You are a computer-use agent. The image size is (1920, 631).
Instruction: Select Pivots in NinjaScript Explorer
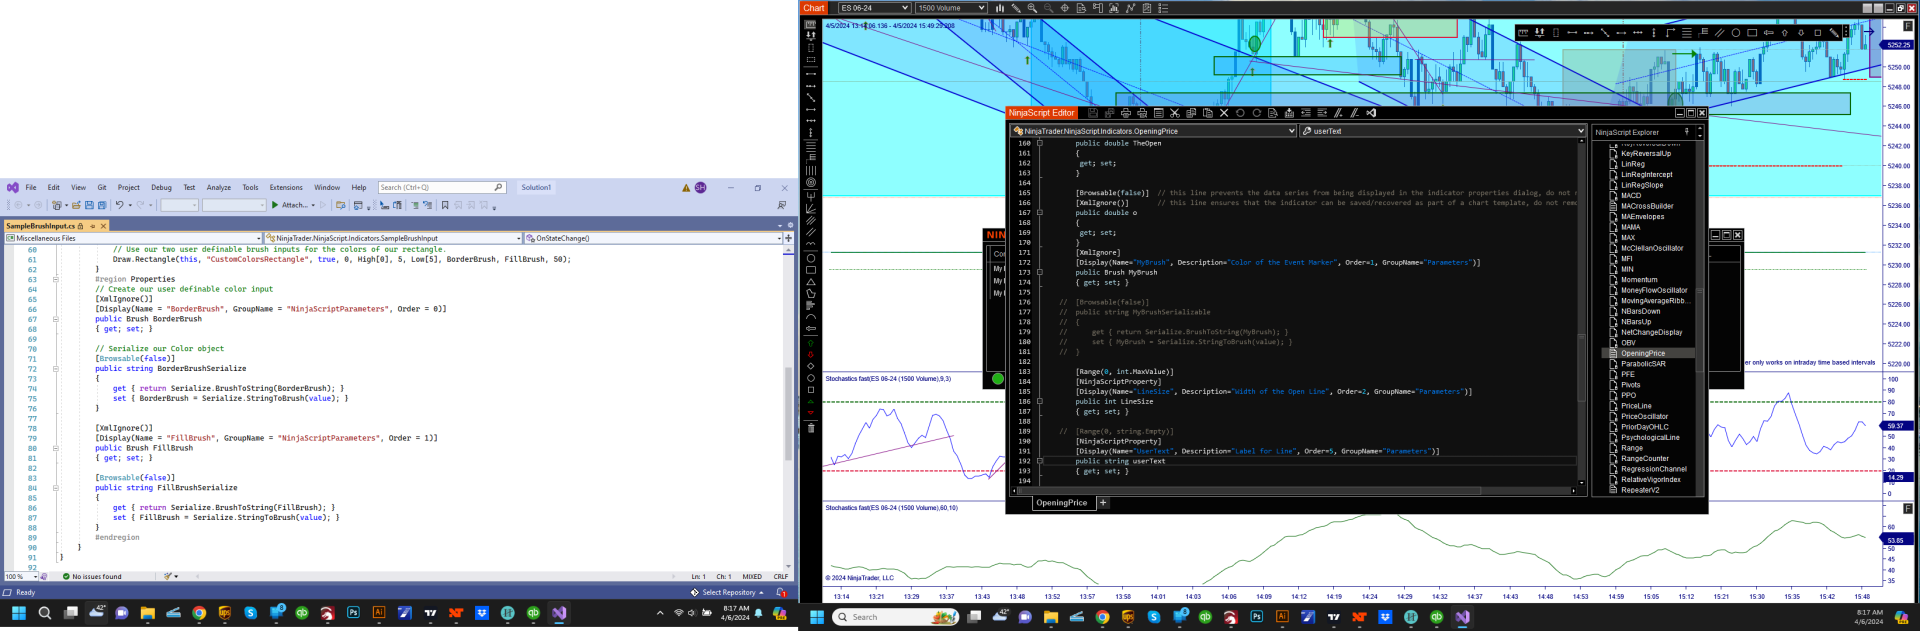[1630, 385]
